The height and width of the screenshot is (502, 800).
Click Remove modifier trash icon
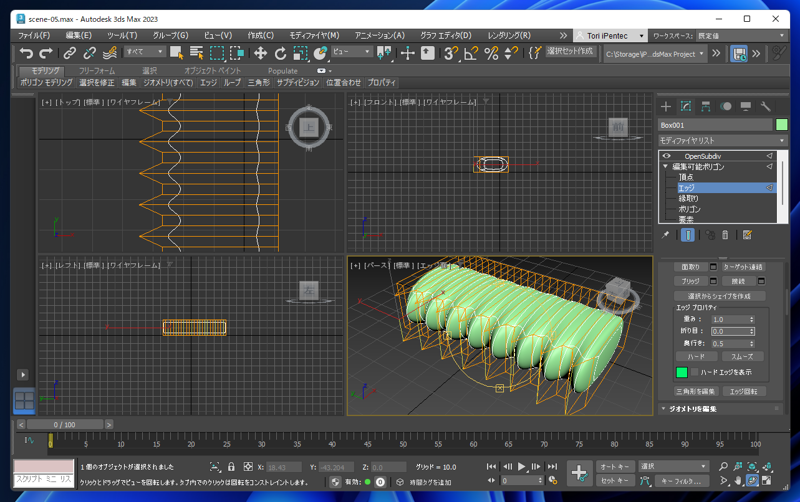pos(725,235)
